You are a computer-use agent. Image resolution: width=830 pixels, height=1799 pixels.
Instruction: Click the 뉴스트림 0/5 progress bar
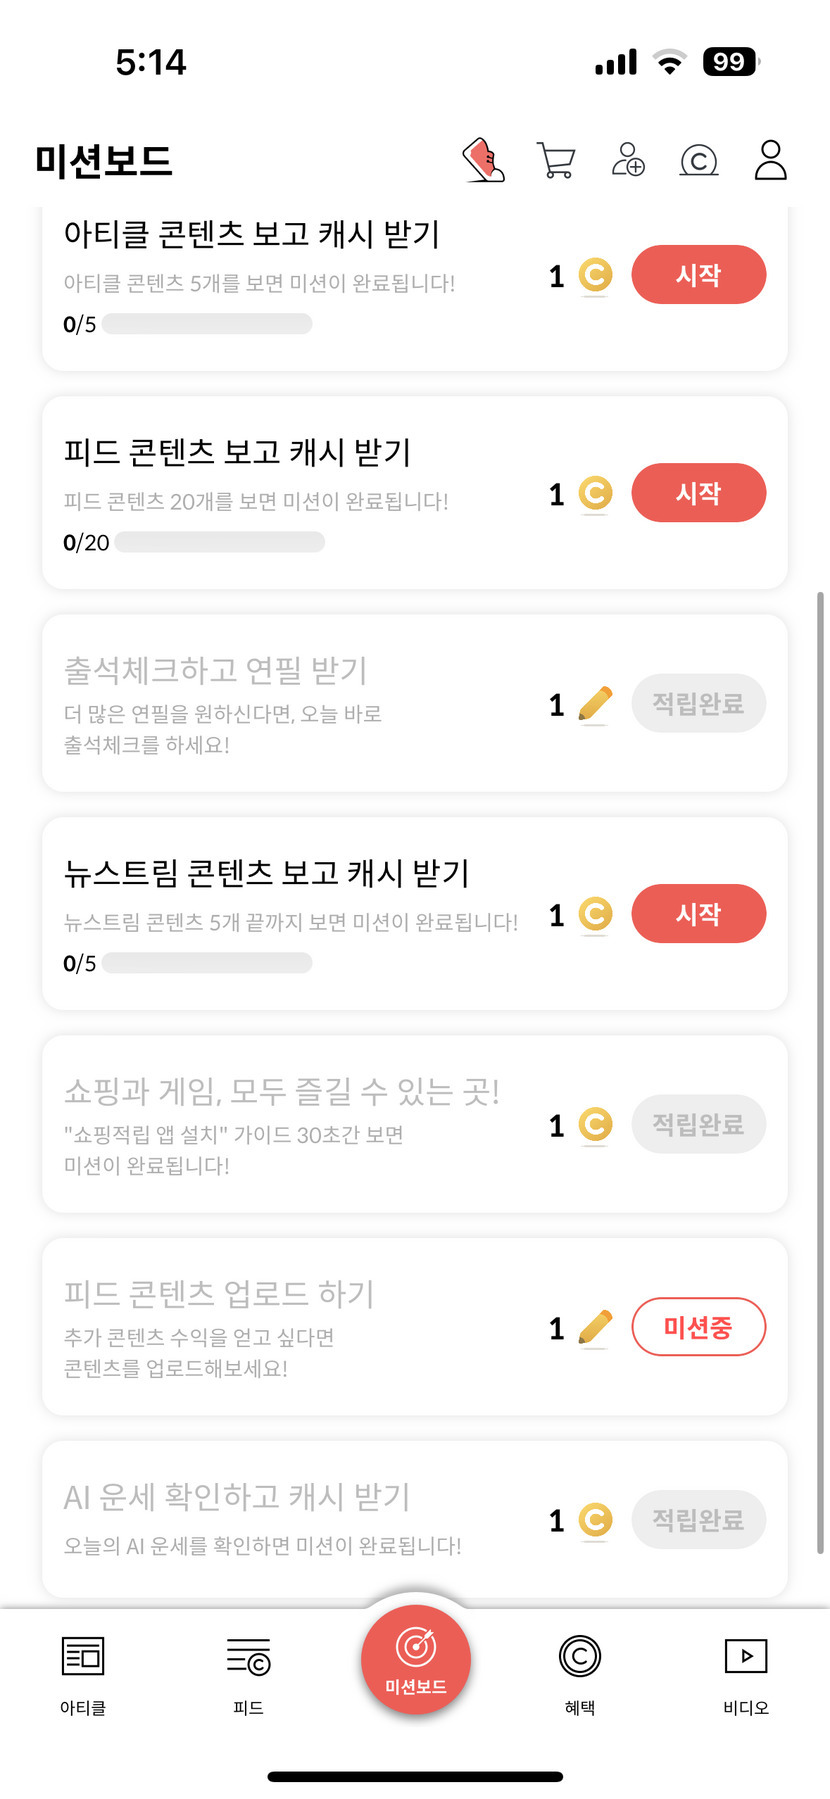[207, 963]
